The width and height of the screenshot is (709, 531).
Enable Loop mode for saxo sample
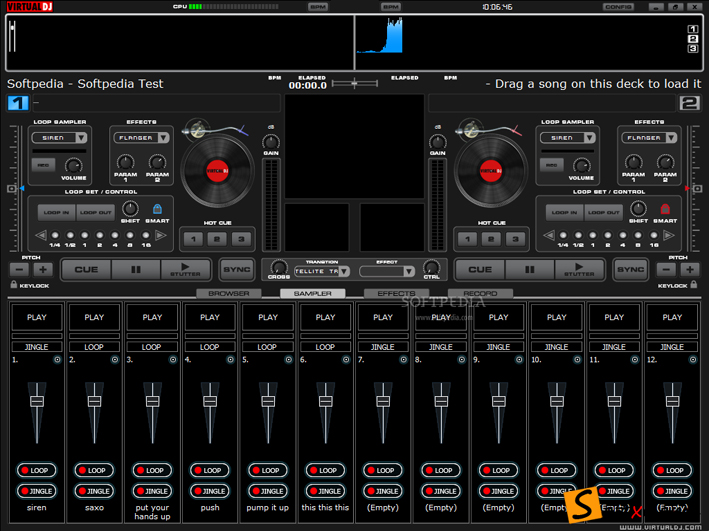(x=94, y=470)
